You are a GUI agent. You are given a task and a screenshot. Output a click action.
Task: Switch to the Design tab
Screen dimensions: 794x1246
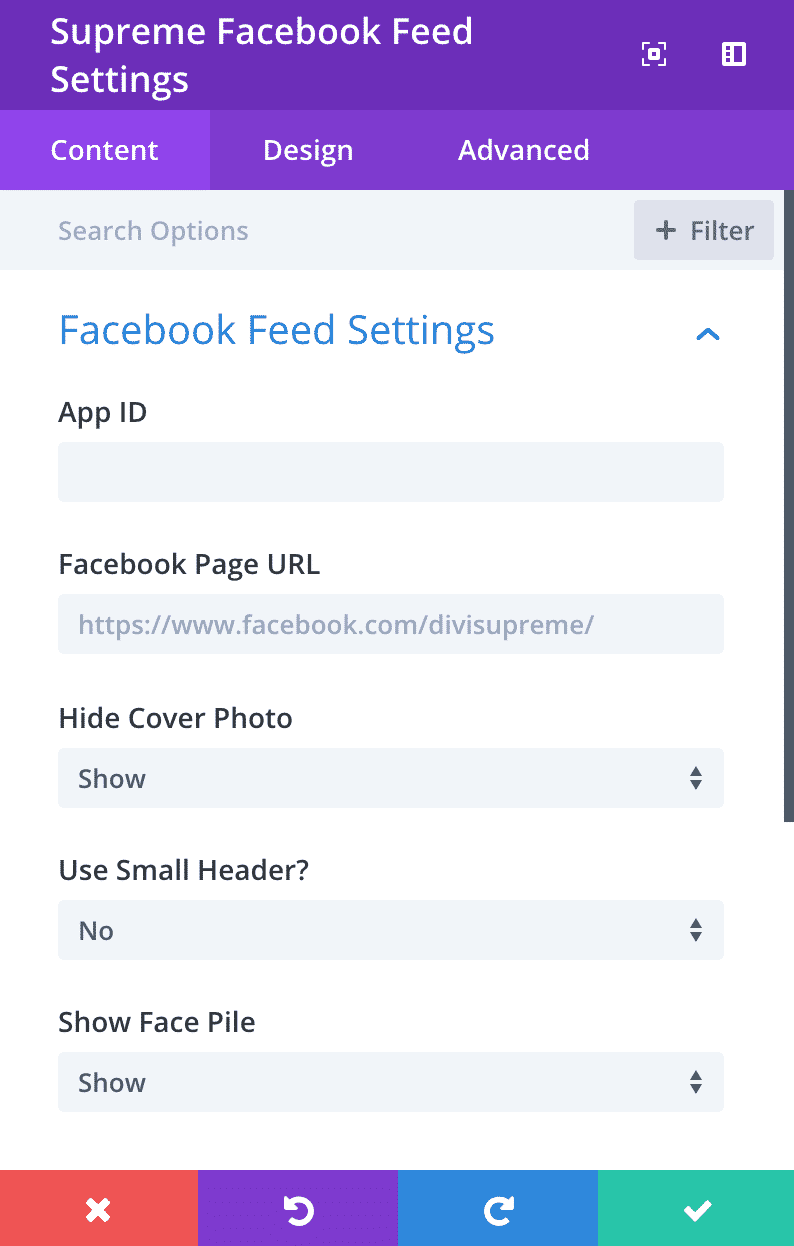pyautogui.click(x=308, y=150)
